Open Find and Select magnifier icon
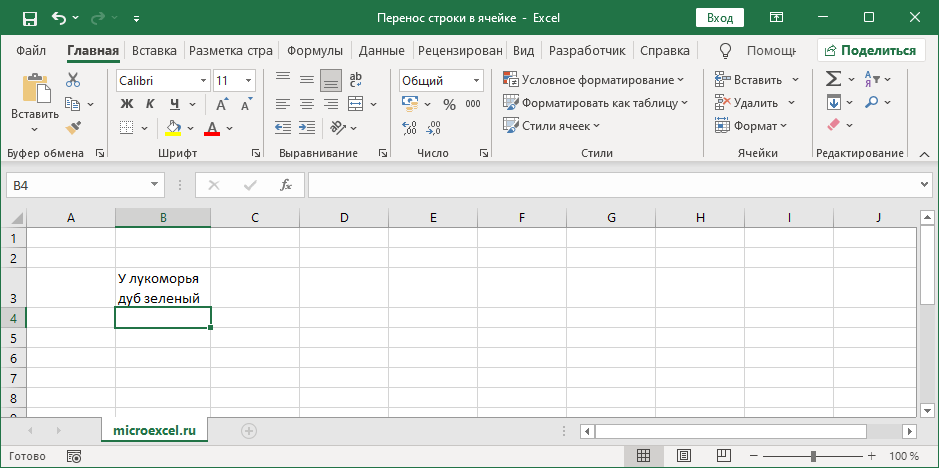 [x=872, y=102]
